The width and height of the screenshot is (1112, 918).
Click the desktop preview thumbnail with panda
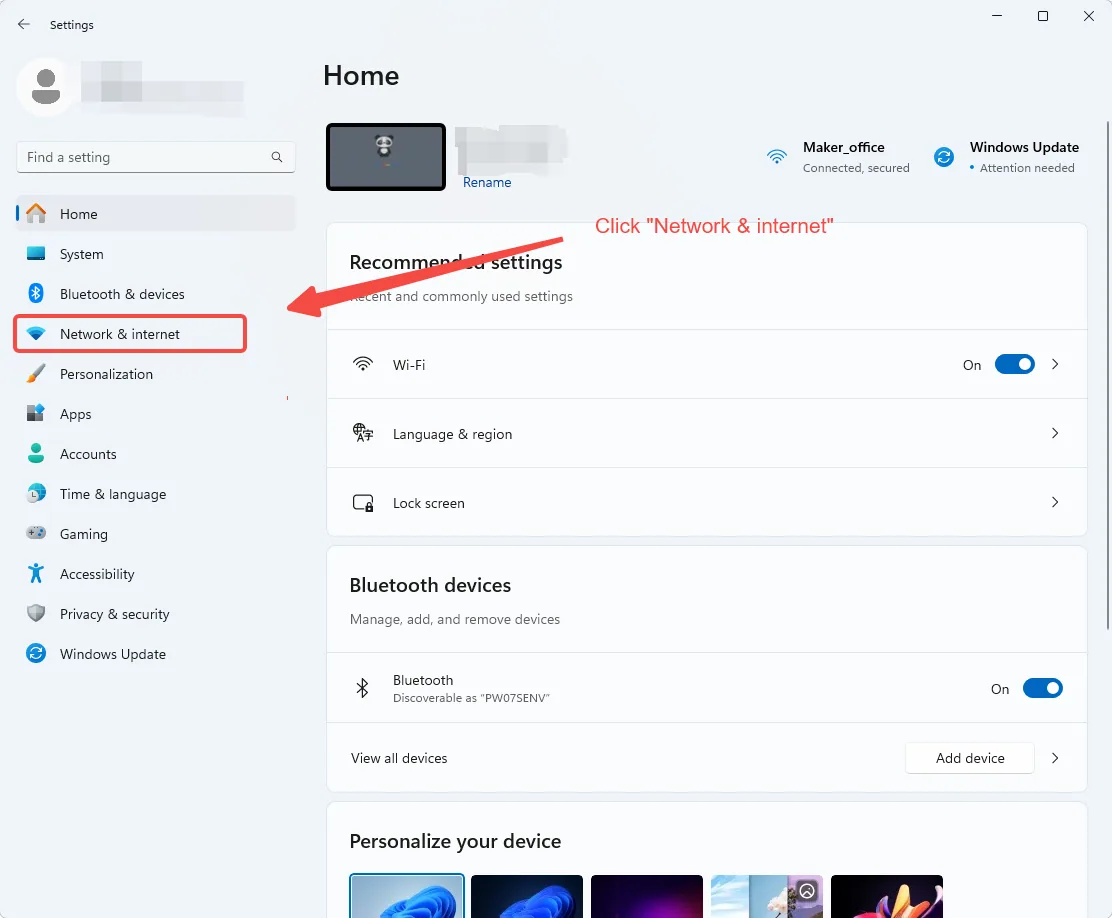[386, 157]
